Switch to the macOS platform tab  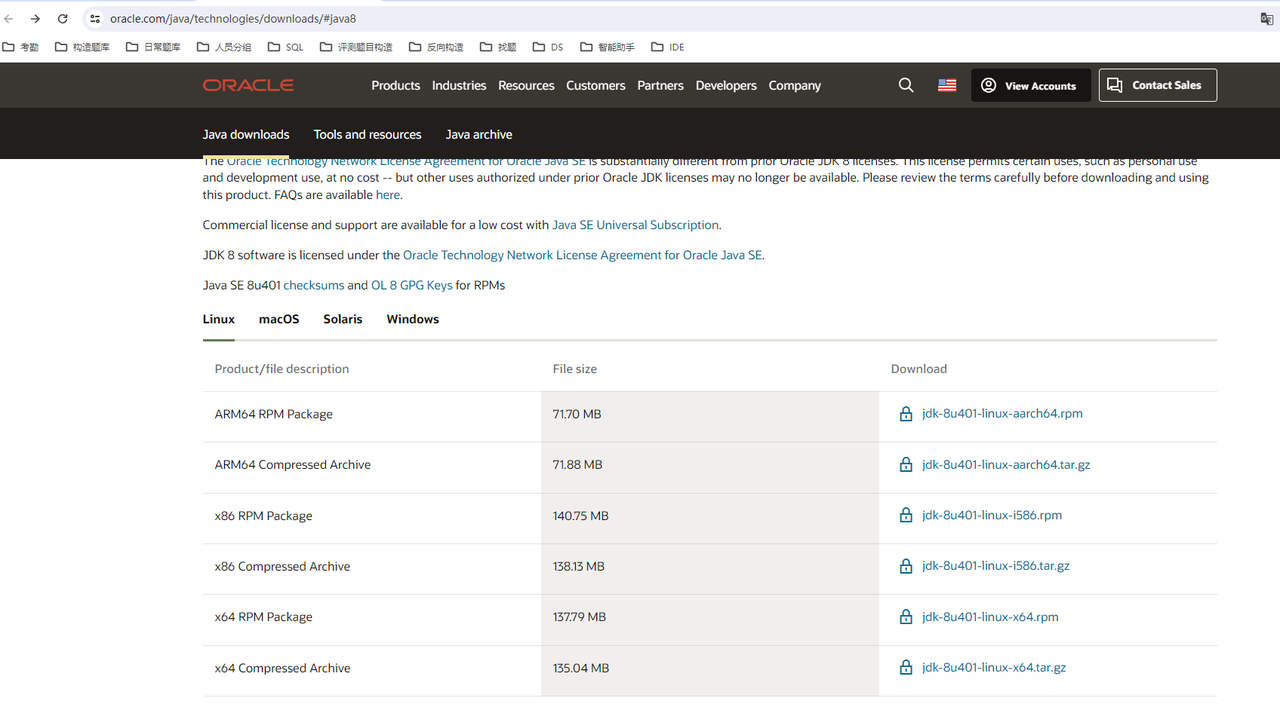(279, 319)
